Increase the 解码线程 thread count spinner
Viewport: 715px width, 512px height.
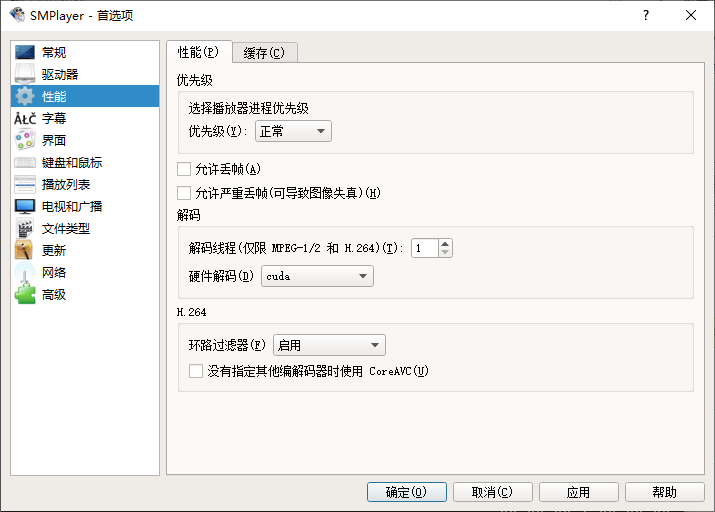[445, 243]
